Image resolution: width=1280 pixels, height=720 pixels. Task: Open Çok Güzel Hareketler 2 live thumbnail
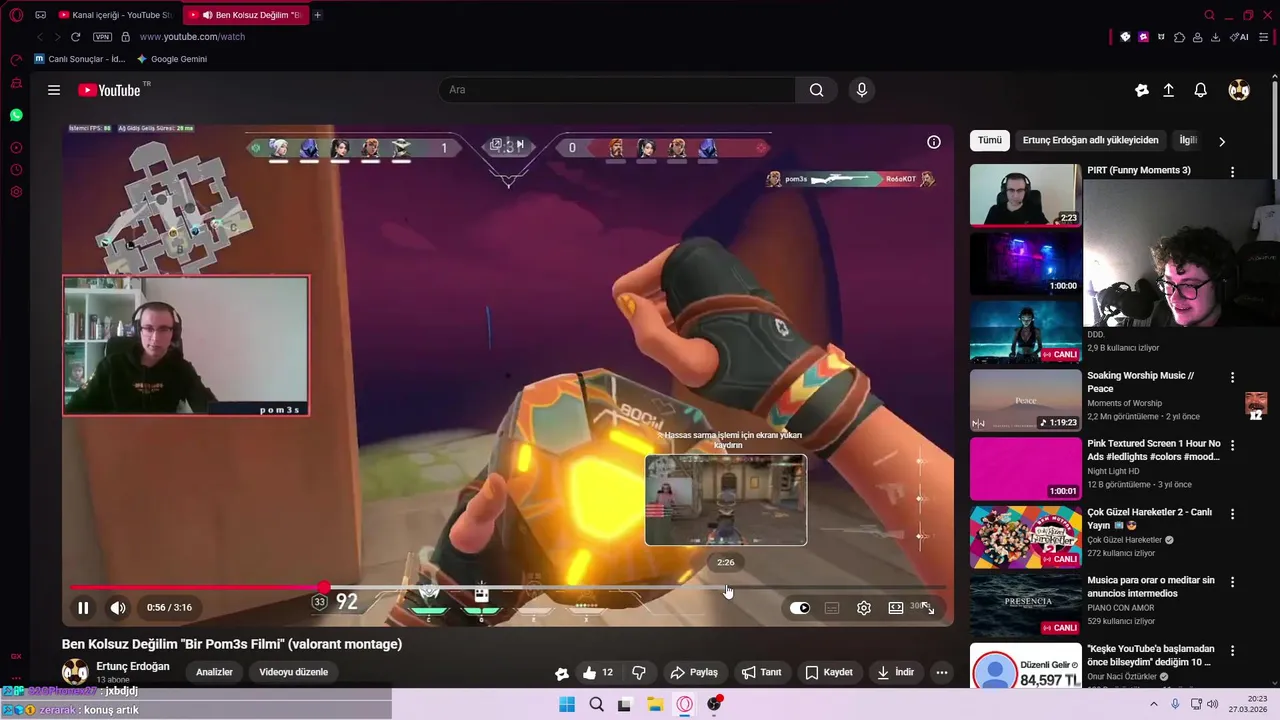[x=1026, y=537]
